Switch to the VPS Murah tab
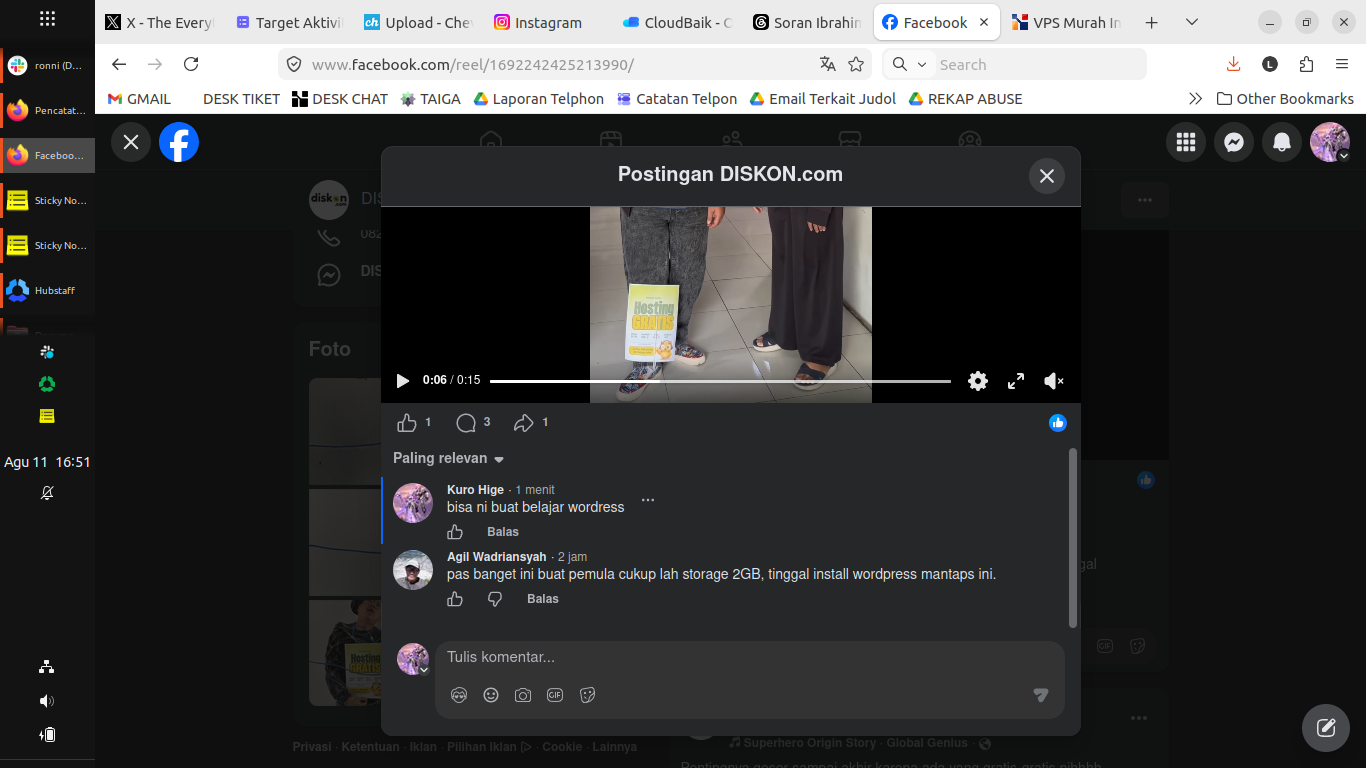 point(1067,22)
